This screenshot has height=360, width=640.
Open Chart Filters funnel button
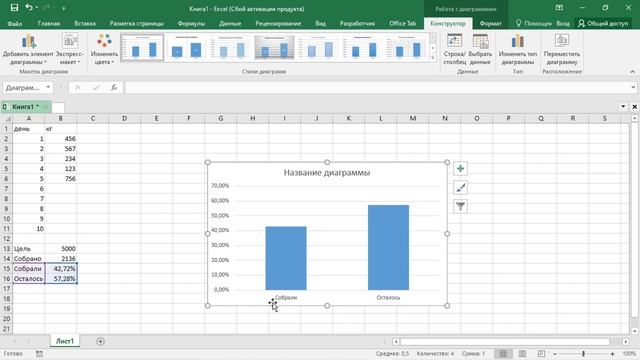click(x=460, y=207)
